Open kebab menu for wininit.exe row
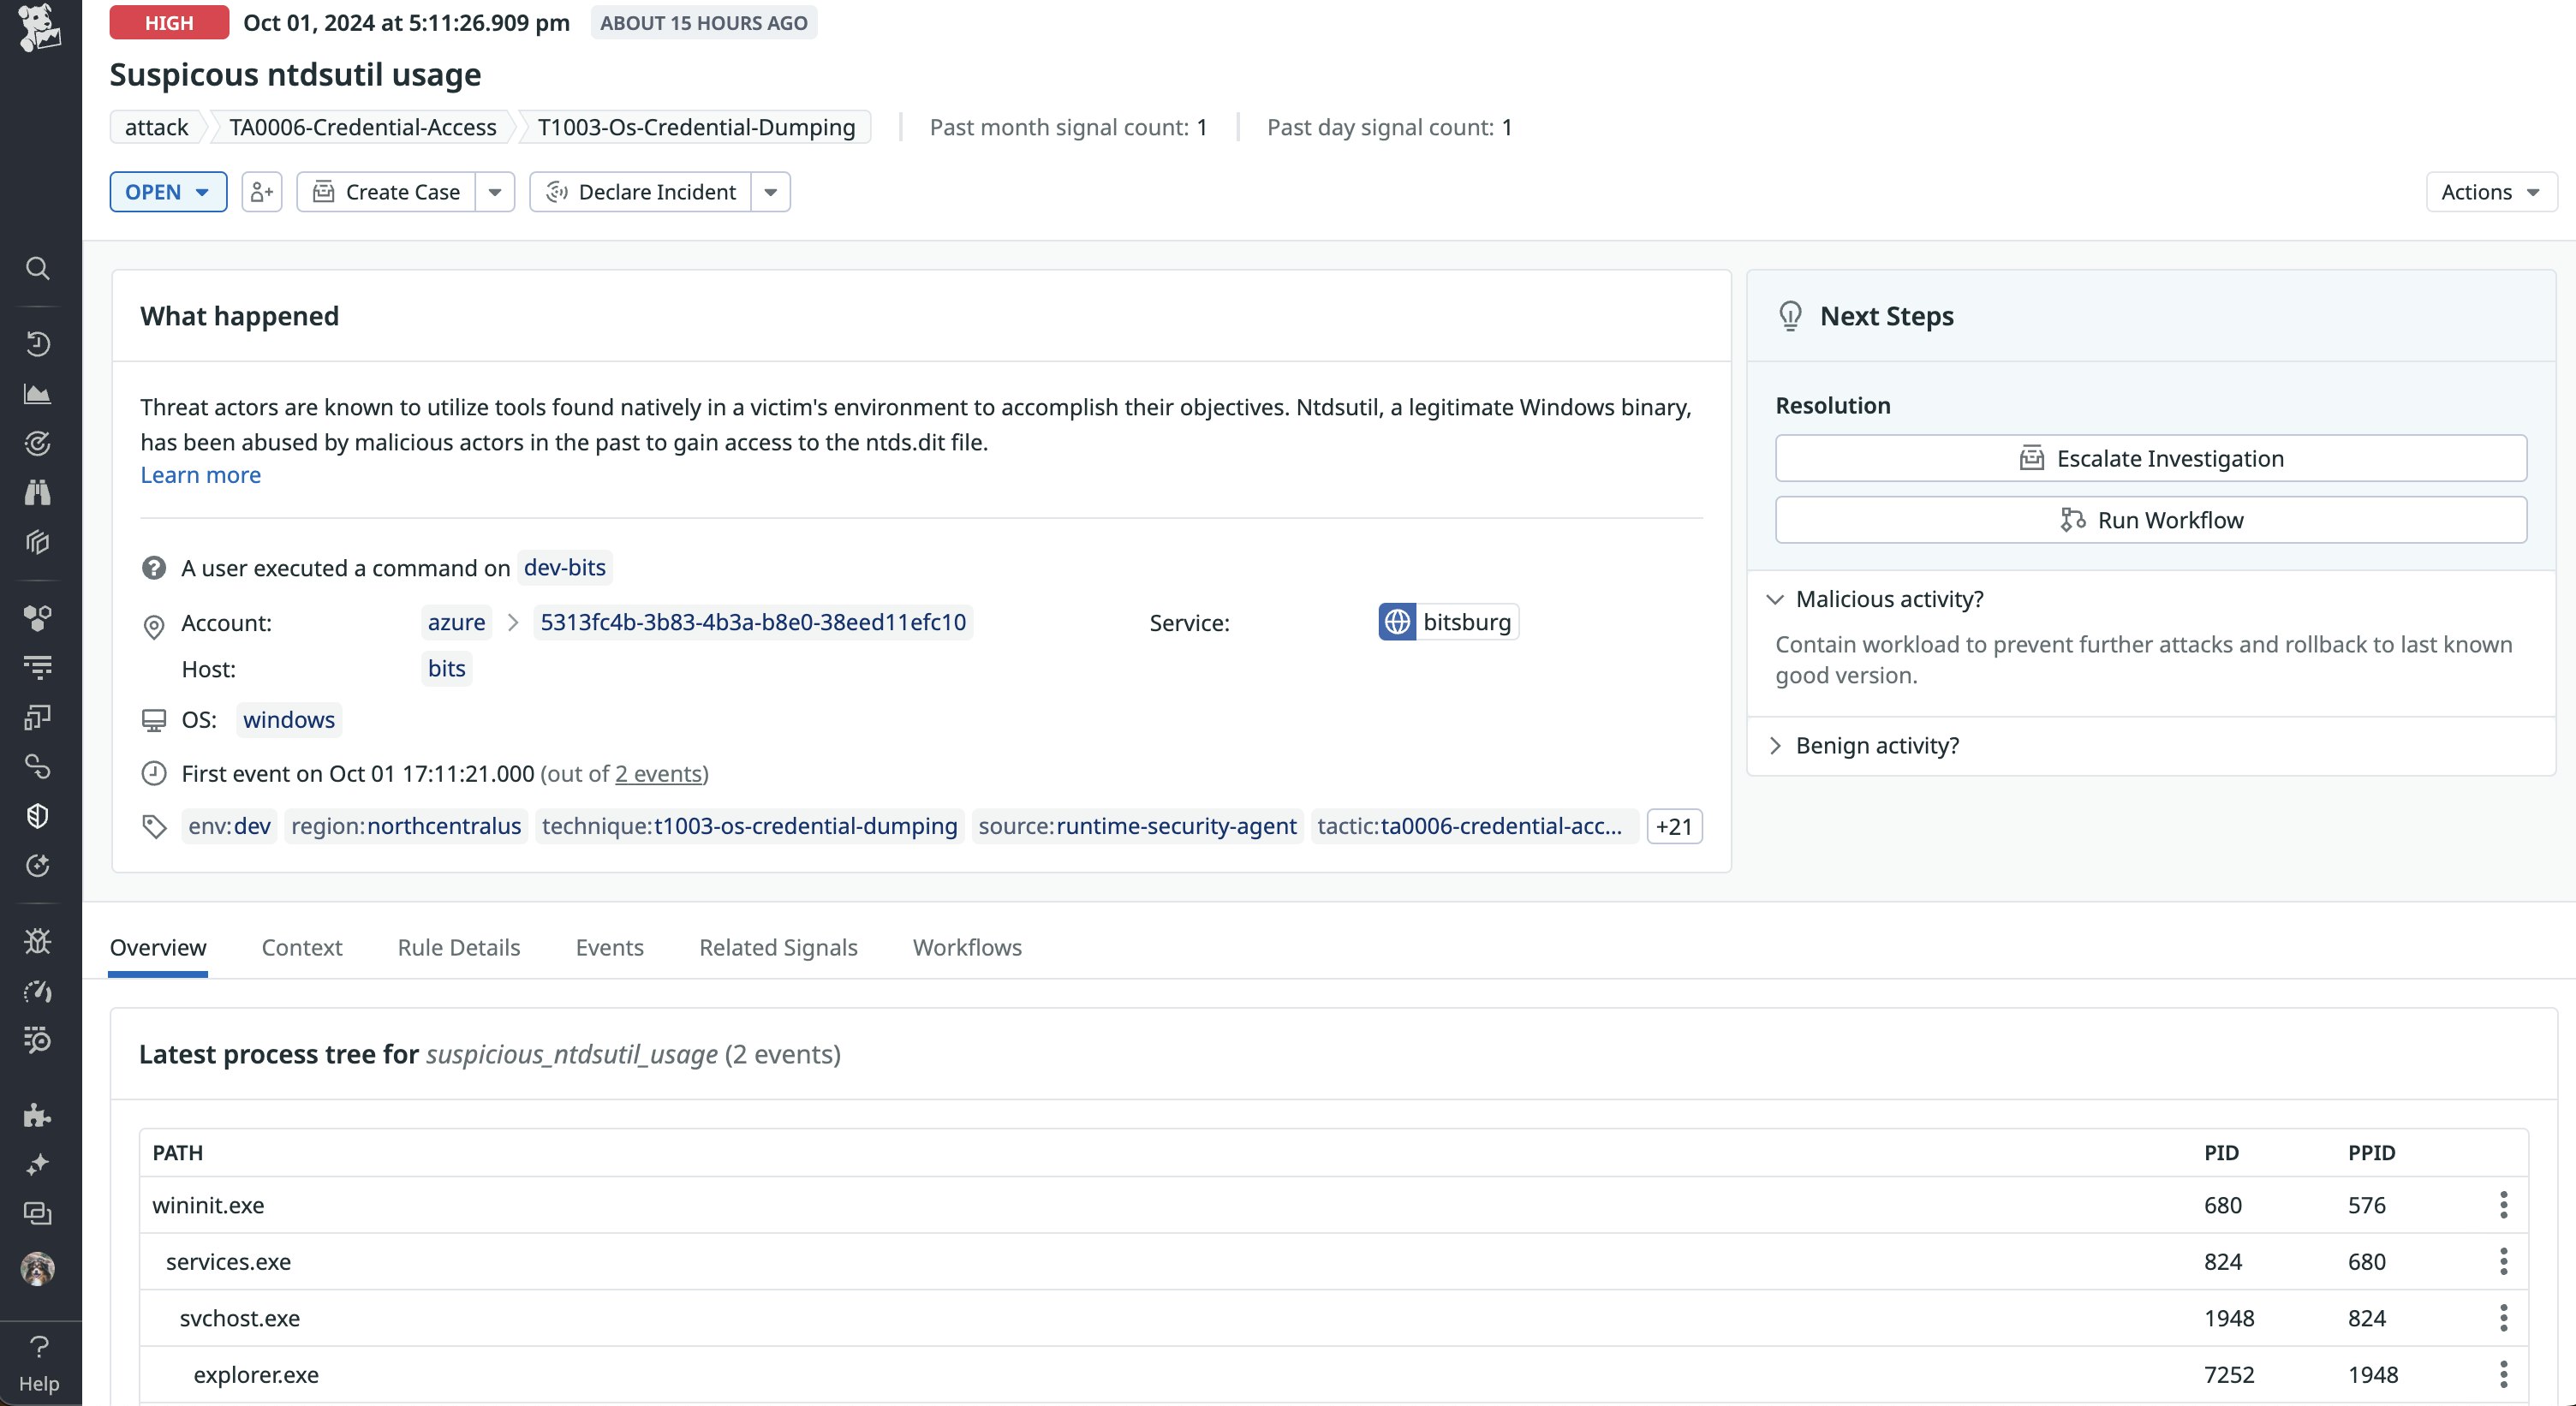Screen dimensions: 2576x1406 pos(2503,1205)
